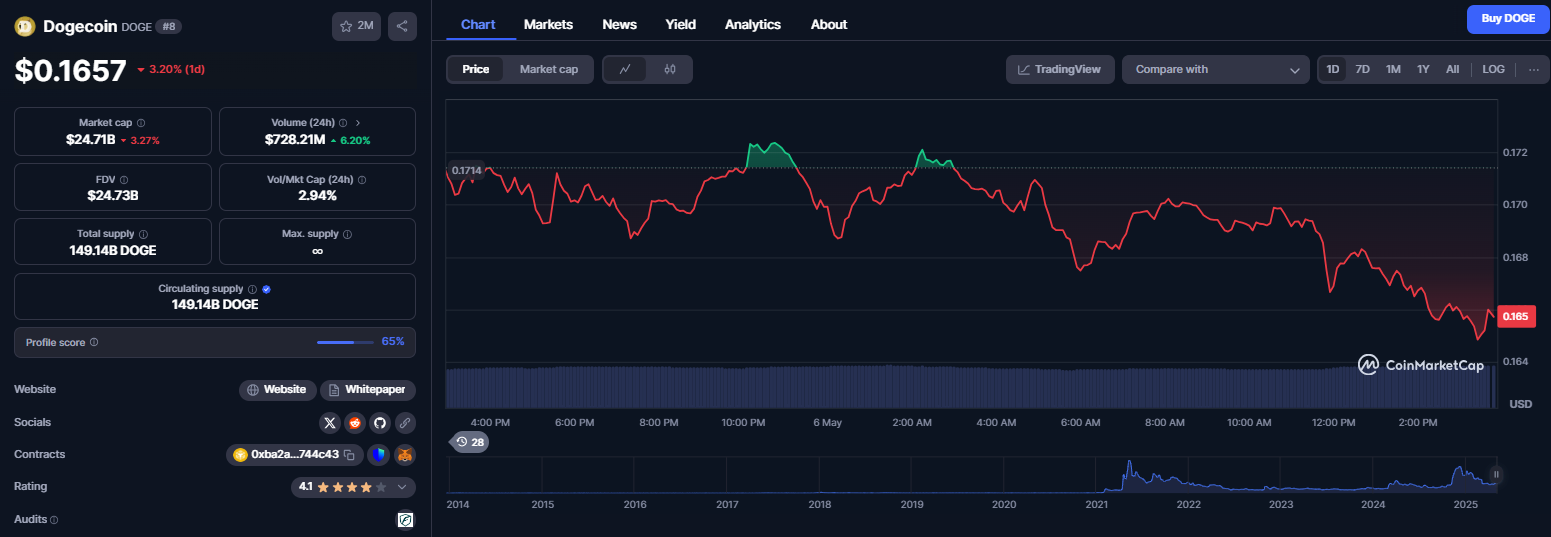1551x537 pixels.
Task: Click the $24.73B FDV value
Action: point(113,195)
